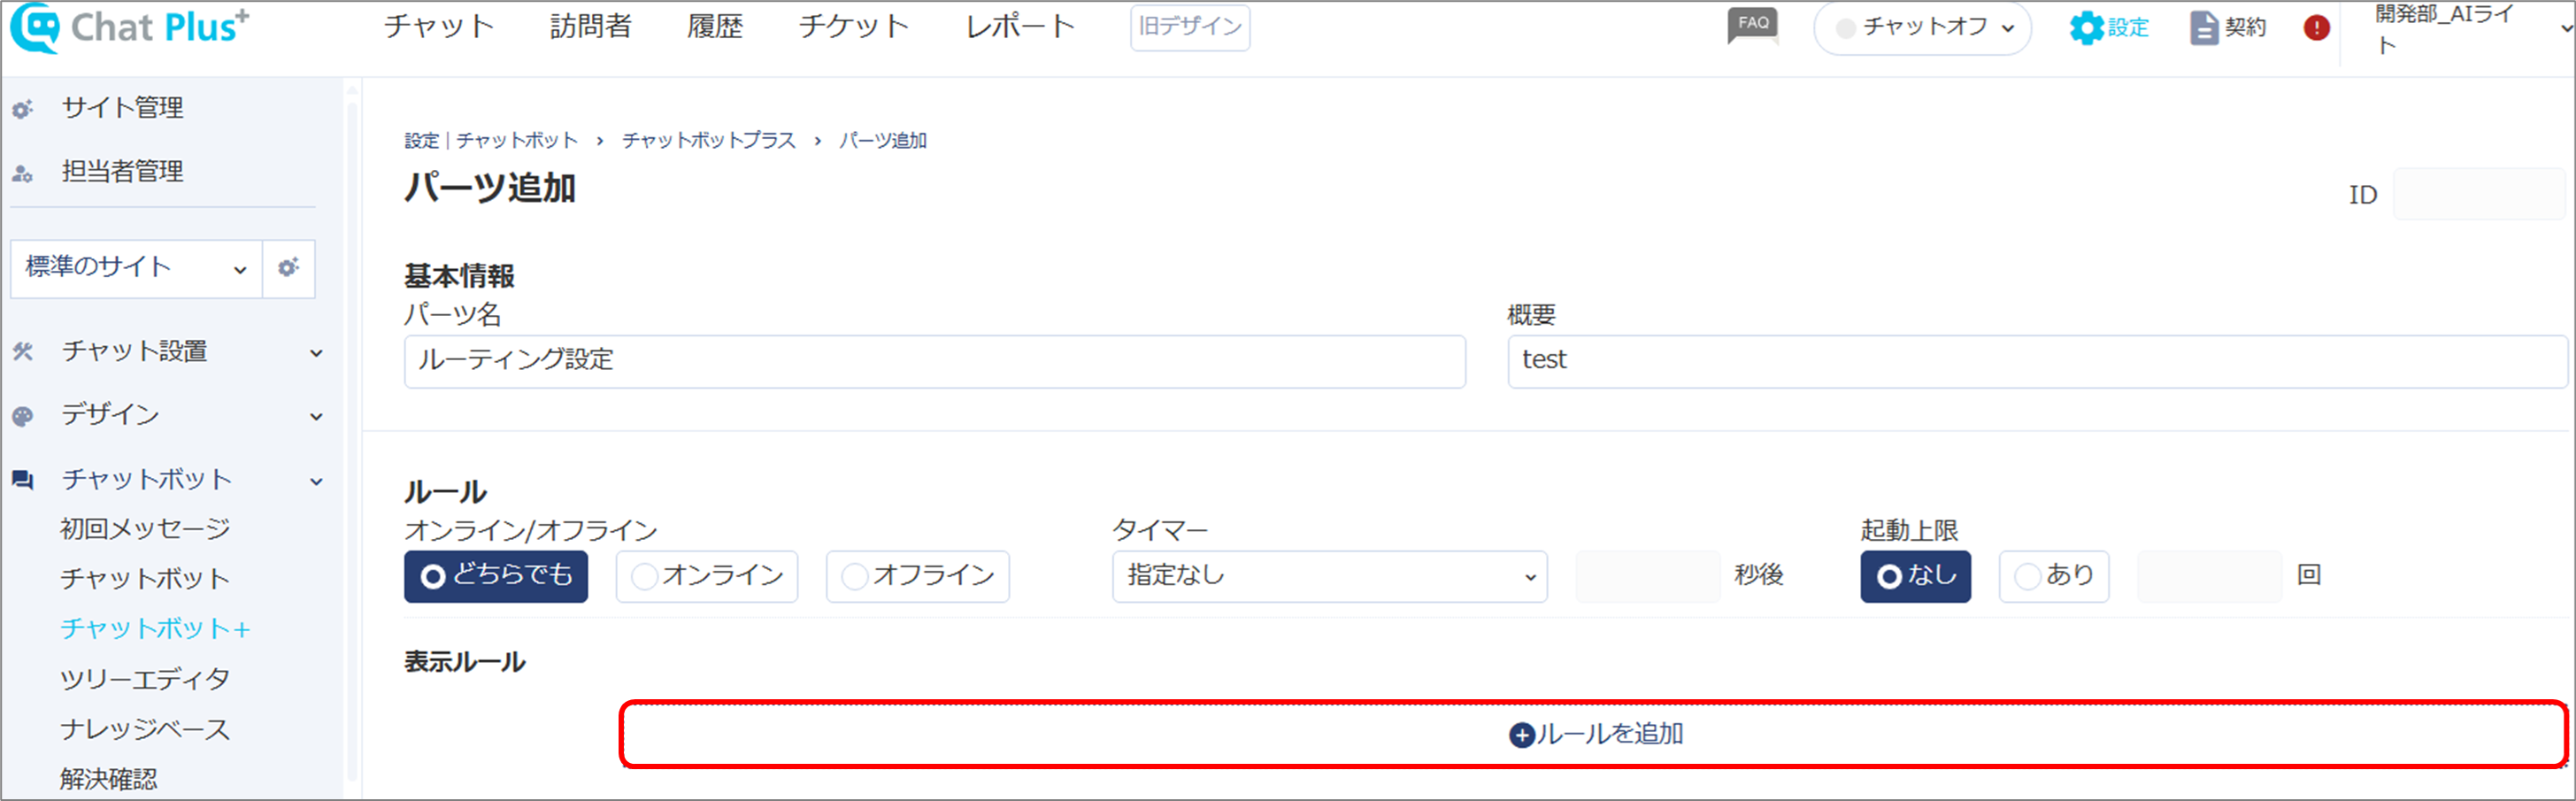Open the 訪問者 top menu
2576x801 pixels.
point(591,27)
